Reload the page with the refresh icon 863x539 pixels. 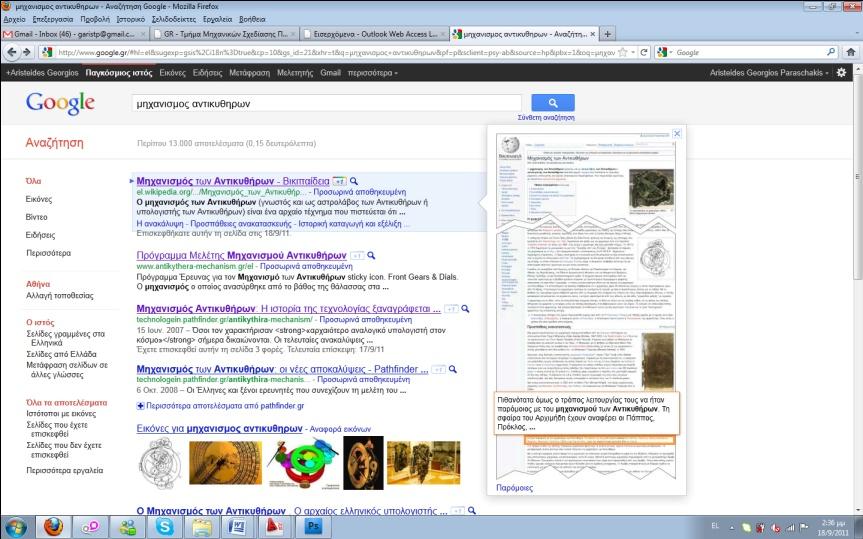click(643, 52)
